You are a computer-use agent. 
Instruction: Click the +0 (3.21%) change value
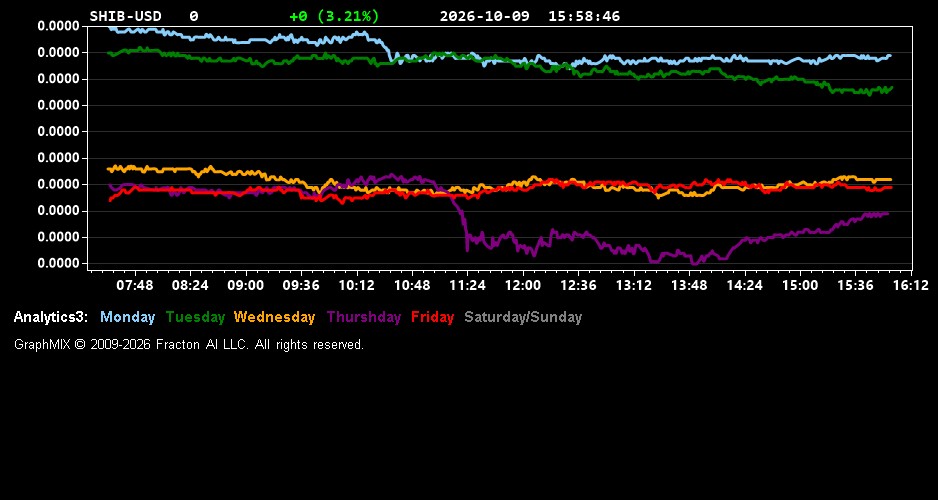(x=334, y=16)
